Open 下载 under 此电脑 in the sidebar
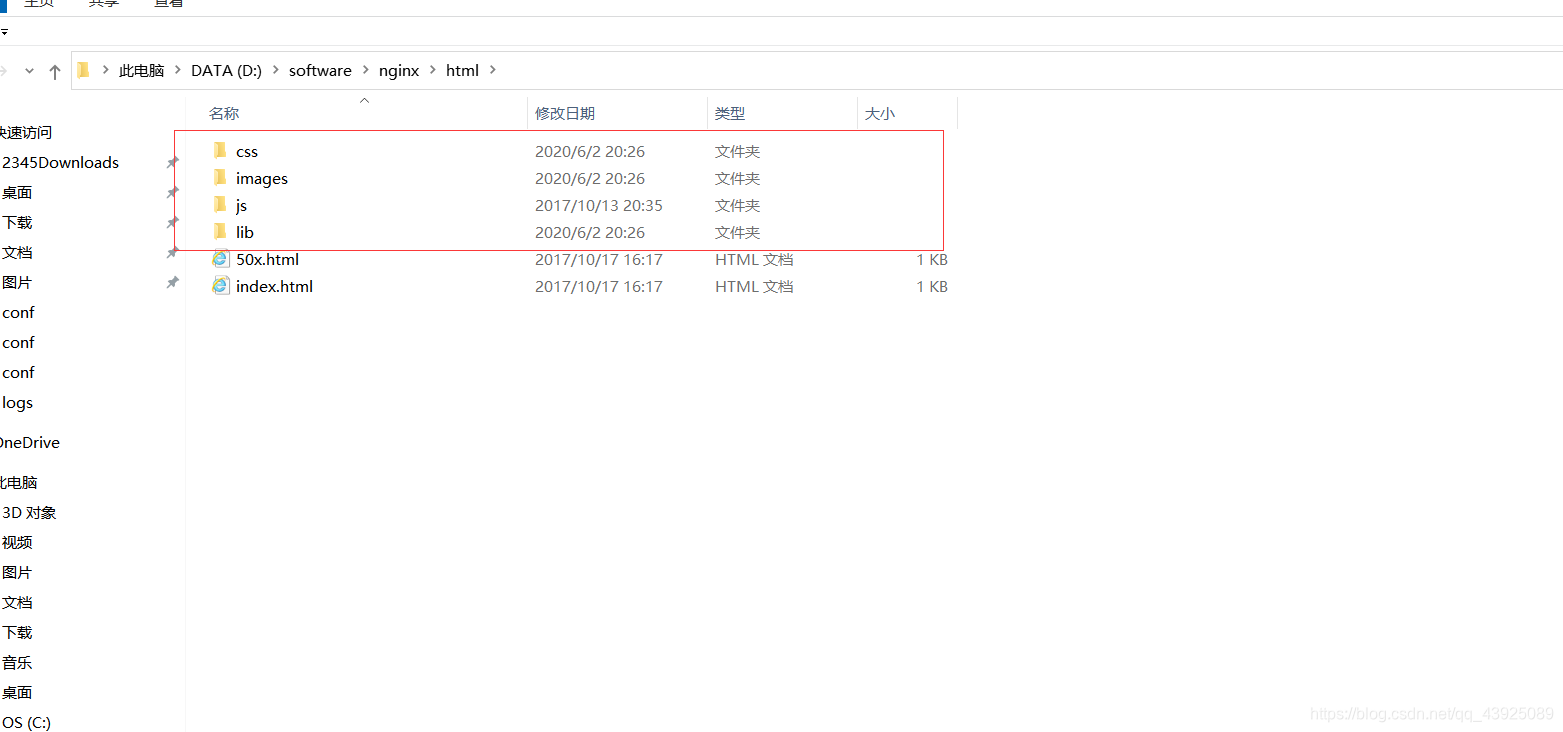This screenshot has height=732, width=1563. [x=17, y=633]
